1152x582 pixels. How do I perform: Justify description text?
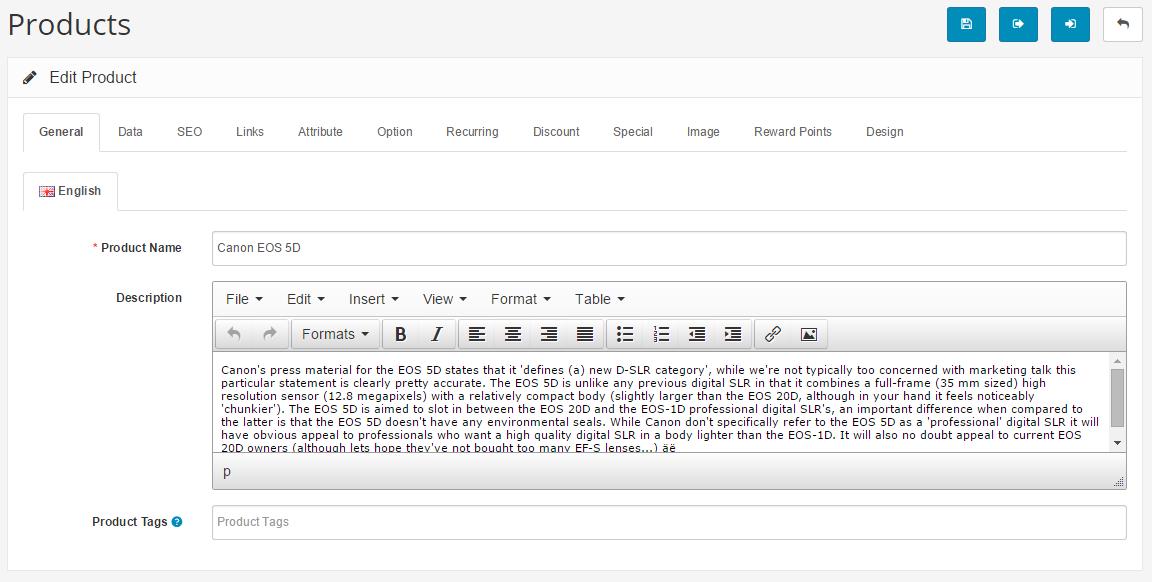click(x=585, y=334)
